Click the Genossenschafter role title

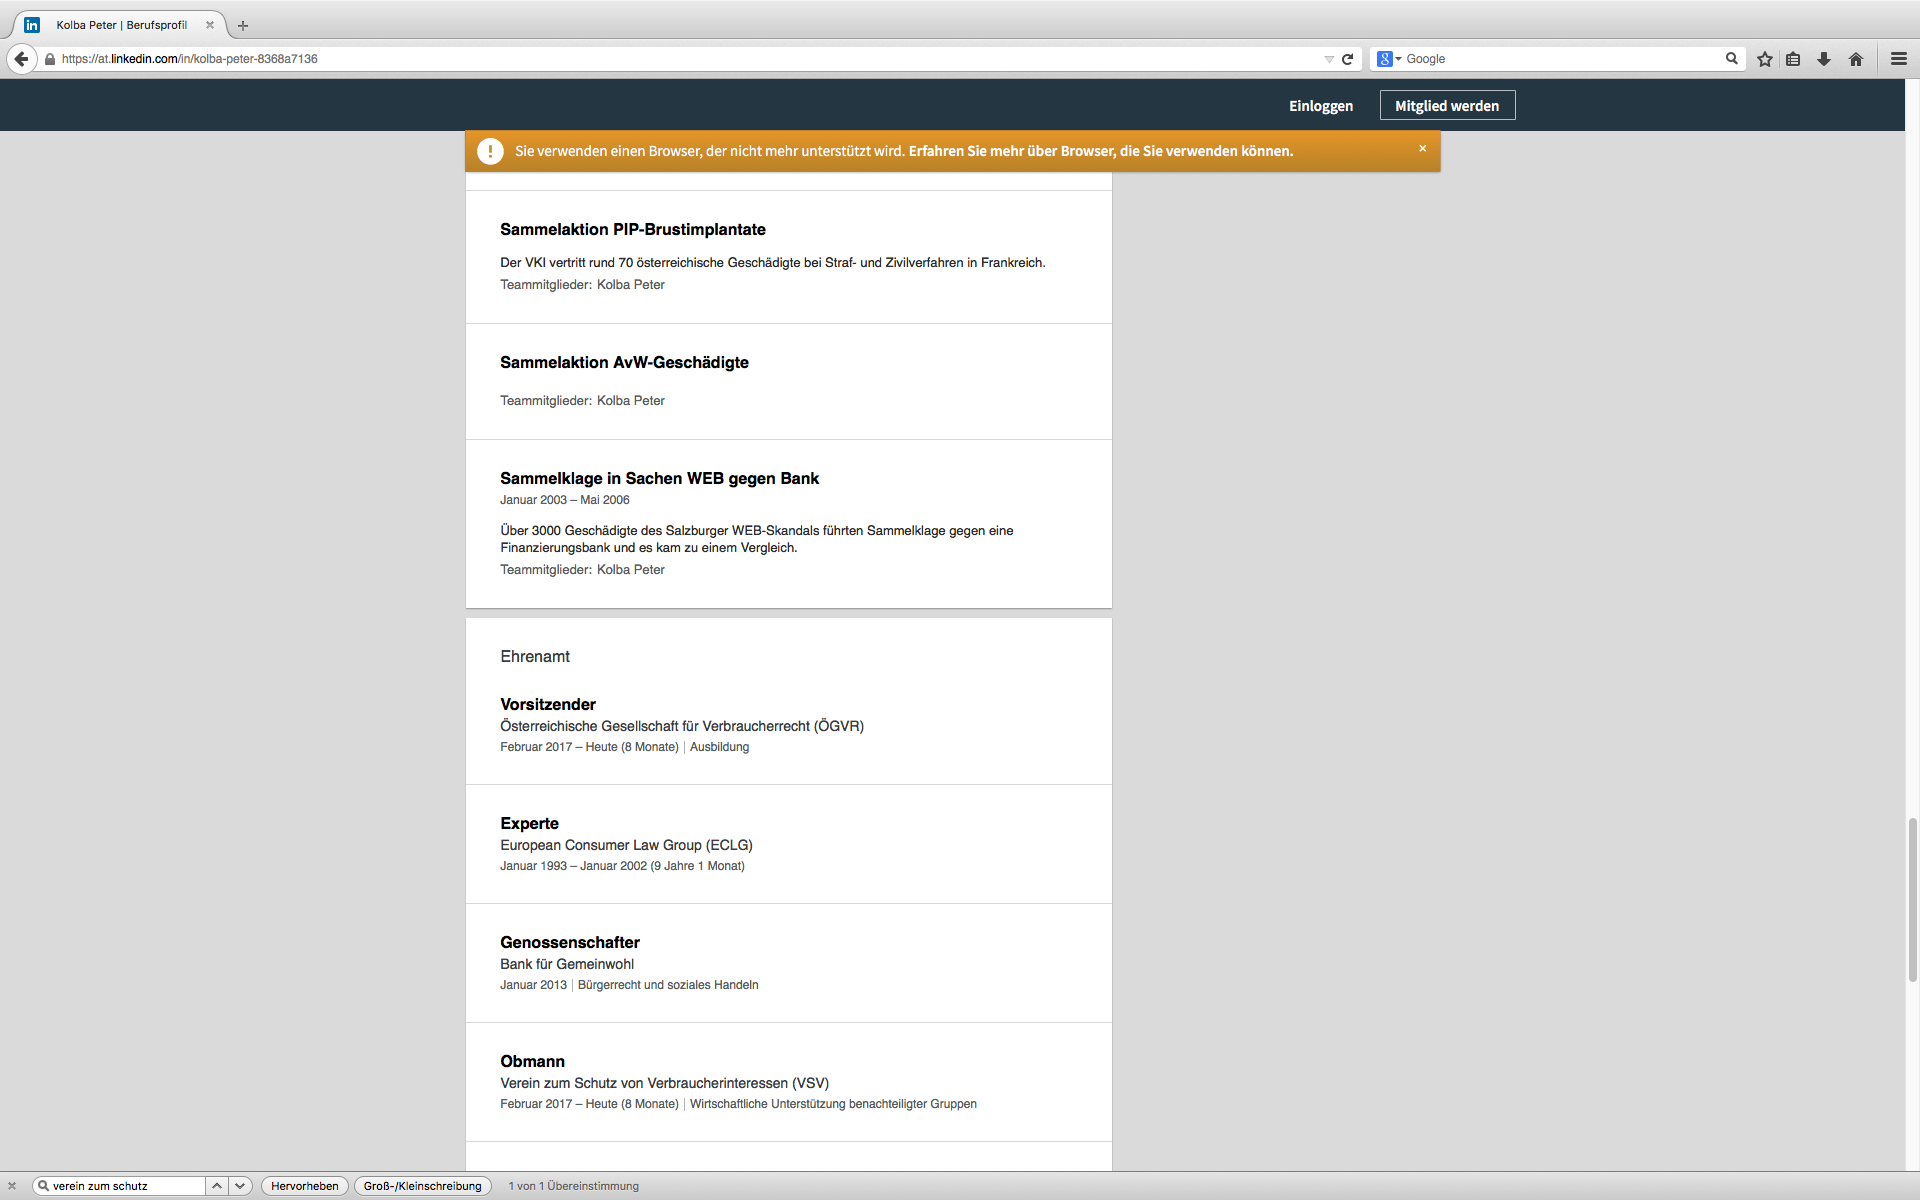(x=570, y=942)
